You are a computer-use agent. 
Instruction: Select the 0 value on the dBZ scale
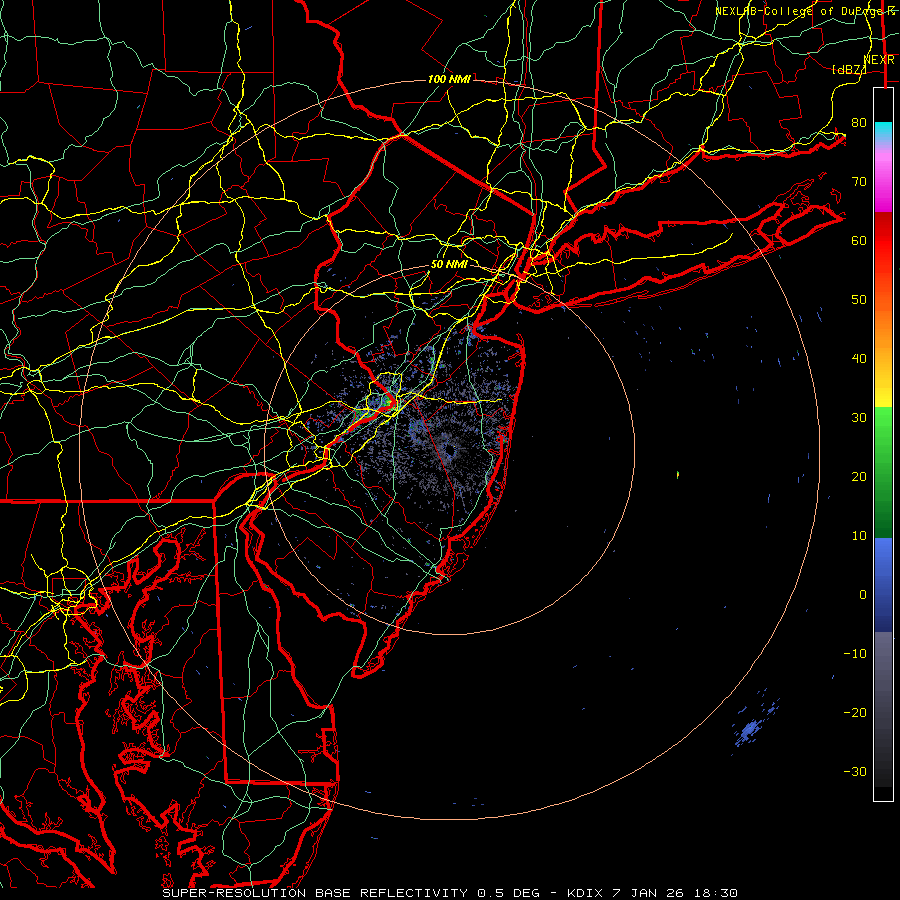(x=863, y=595)
